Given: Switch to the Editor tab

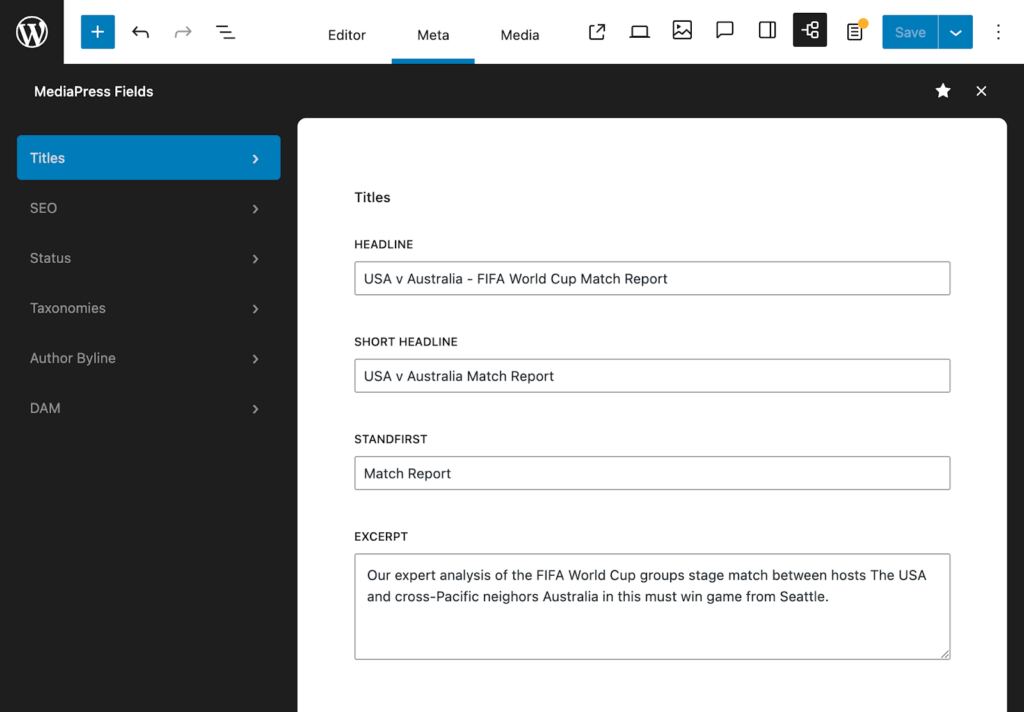Looking at the screenshot, I should pos(346,35).
